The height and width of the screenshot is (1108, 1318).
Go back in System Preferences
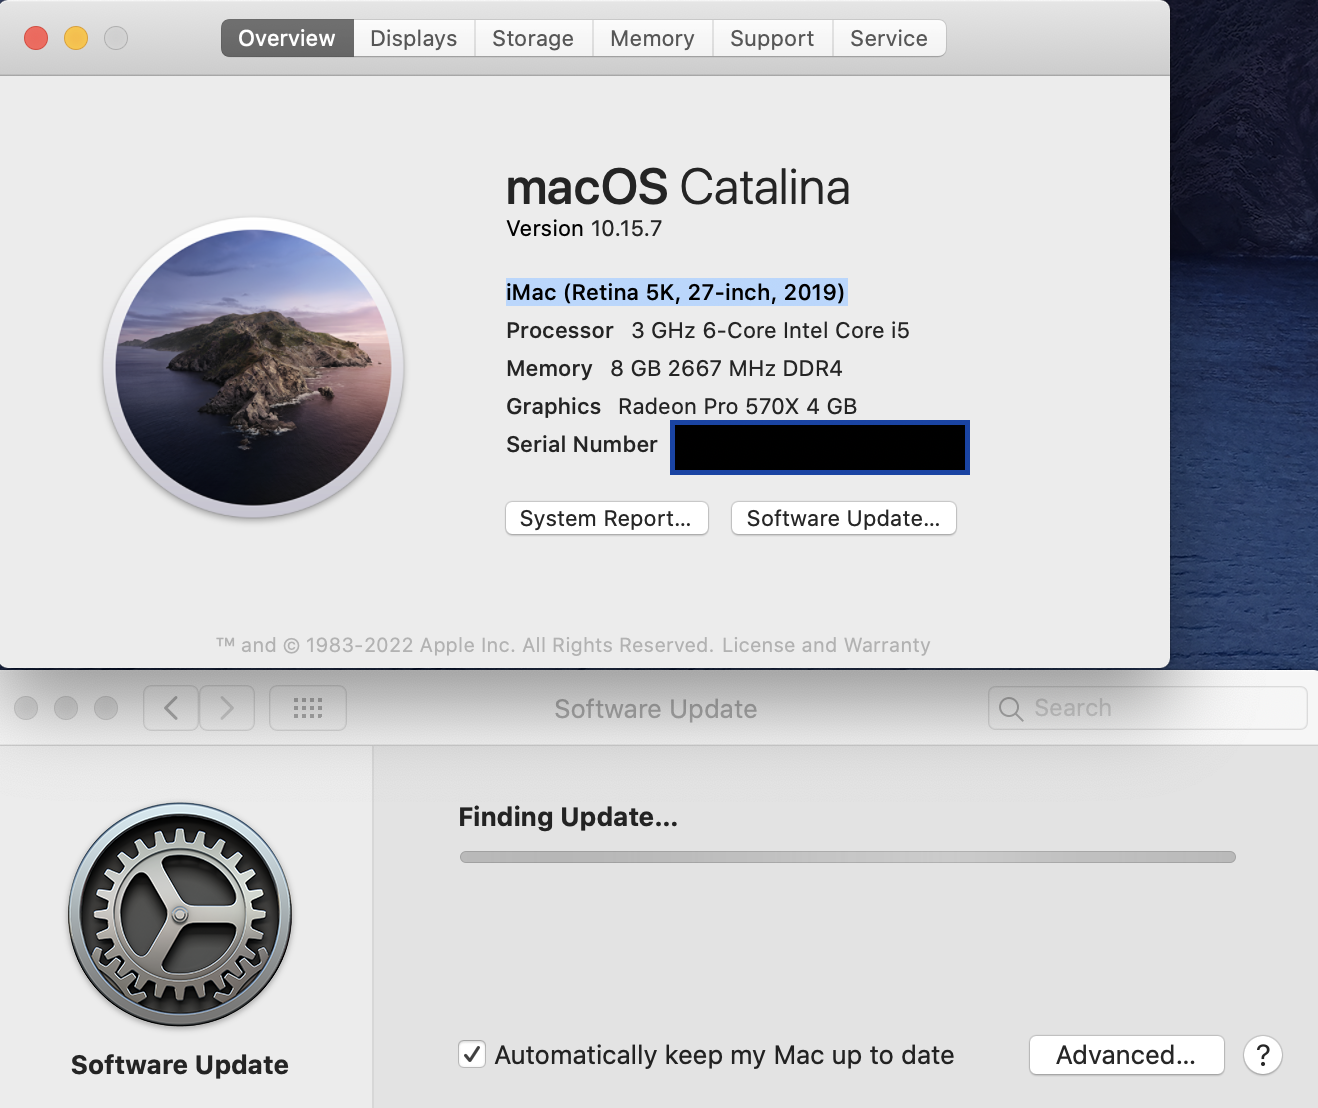[171, 708]
